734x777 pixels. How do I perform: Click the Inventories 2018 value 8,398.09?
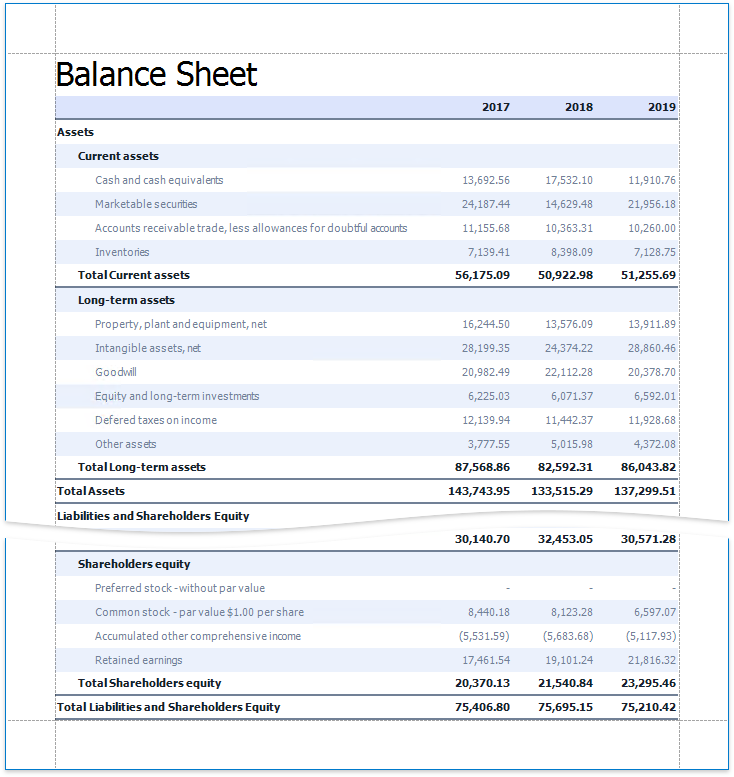click(x=569, y=252)
